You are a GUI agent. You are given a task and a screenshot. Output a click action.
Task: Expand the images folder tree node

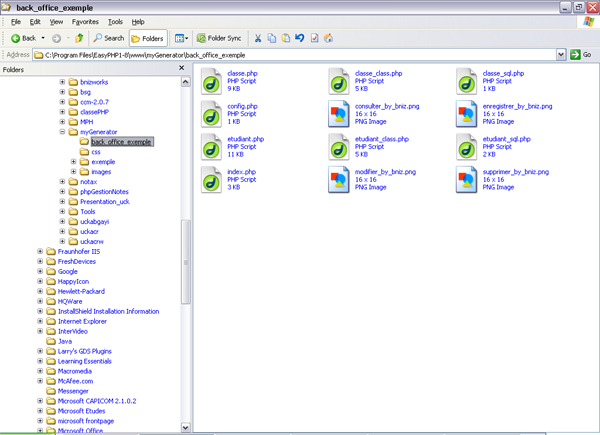click(x=73, y=172)
